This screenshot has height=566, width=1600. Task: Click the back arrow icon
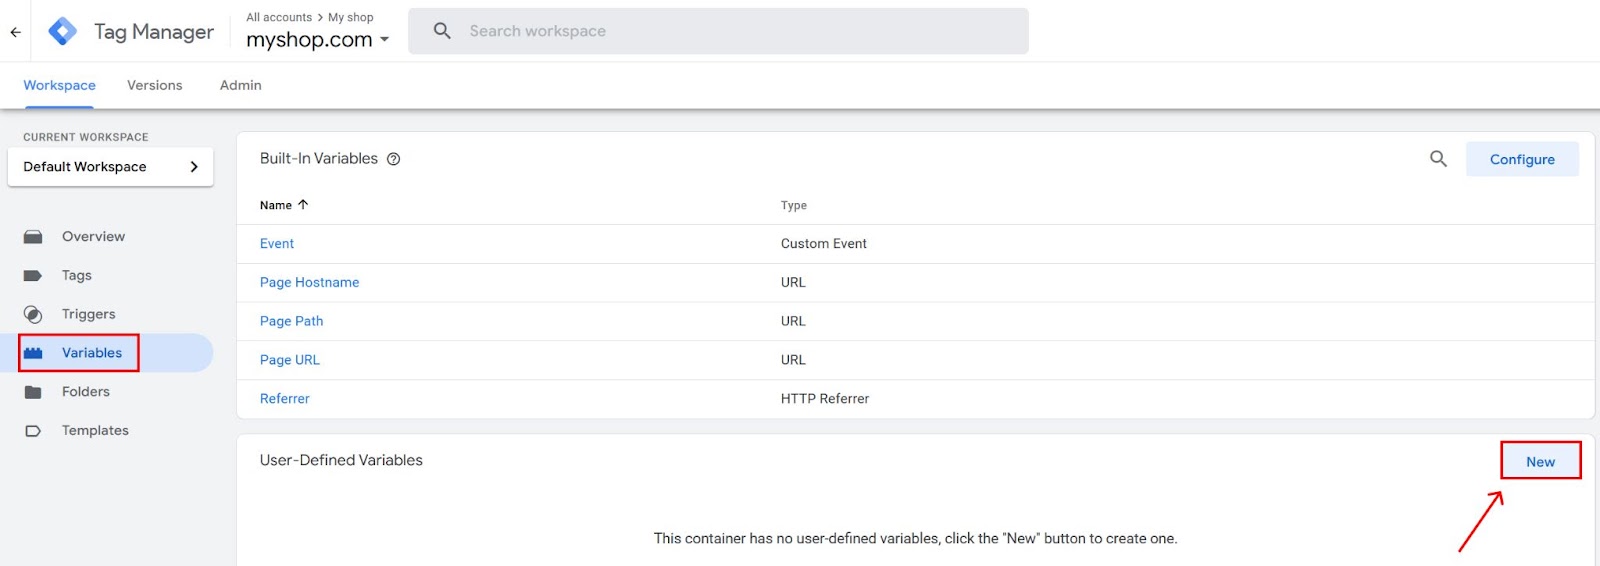click(16, 32)
